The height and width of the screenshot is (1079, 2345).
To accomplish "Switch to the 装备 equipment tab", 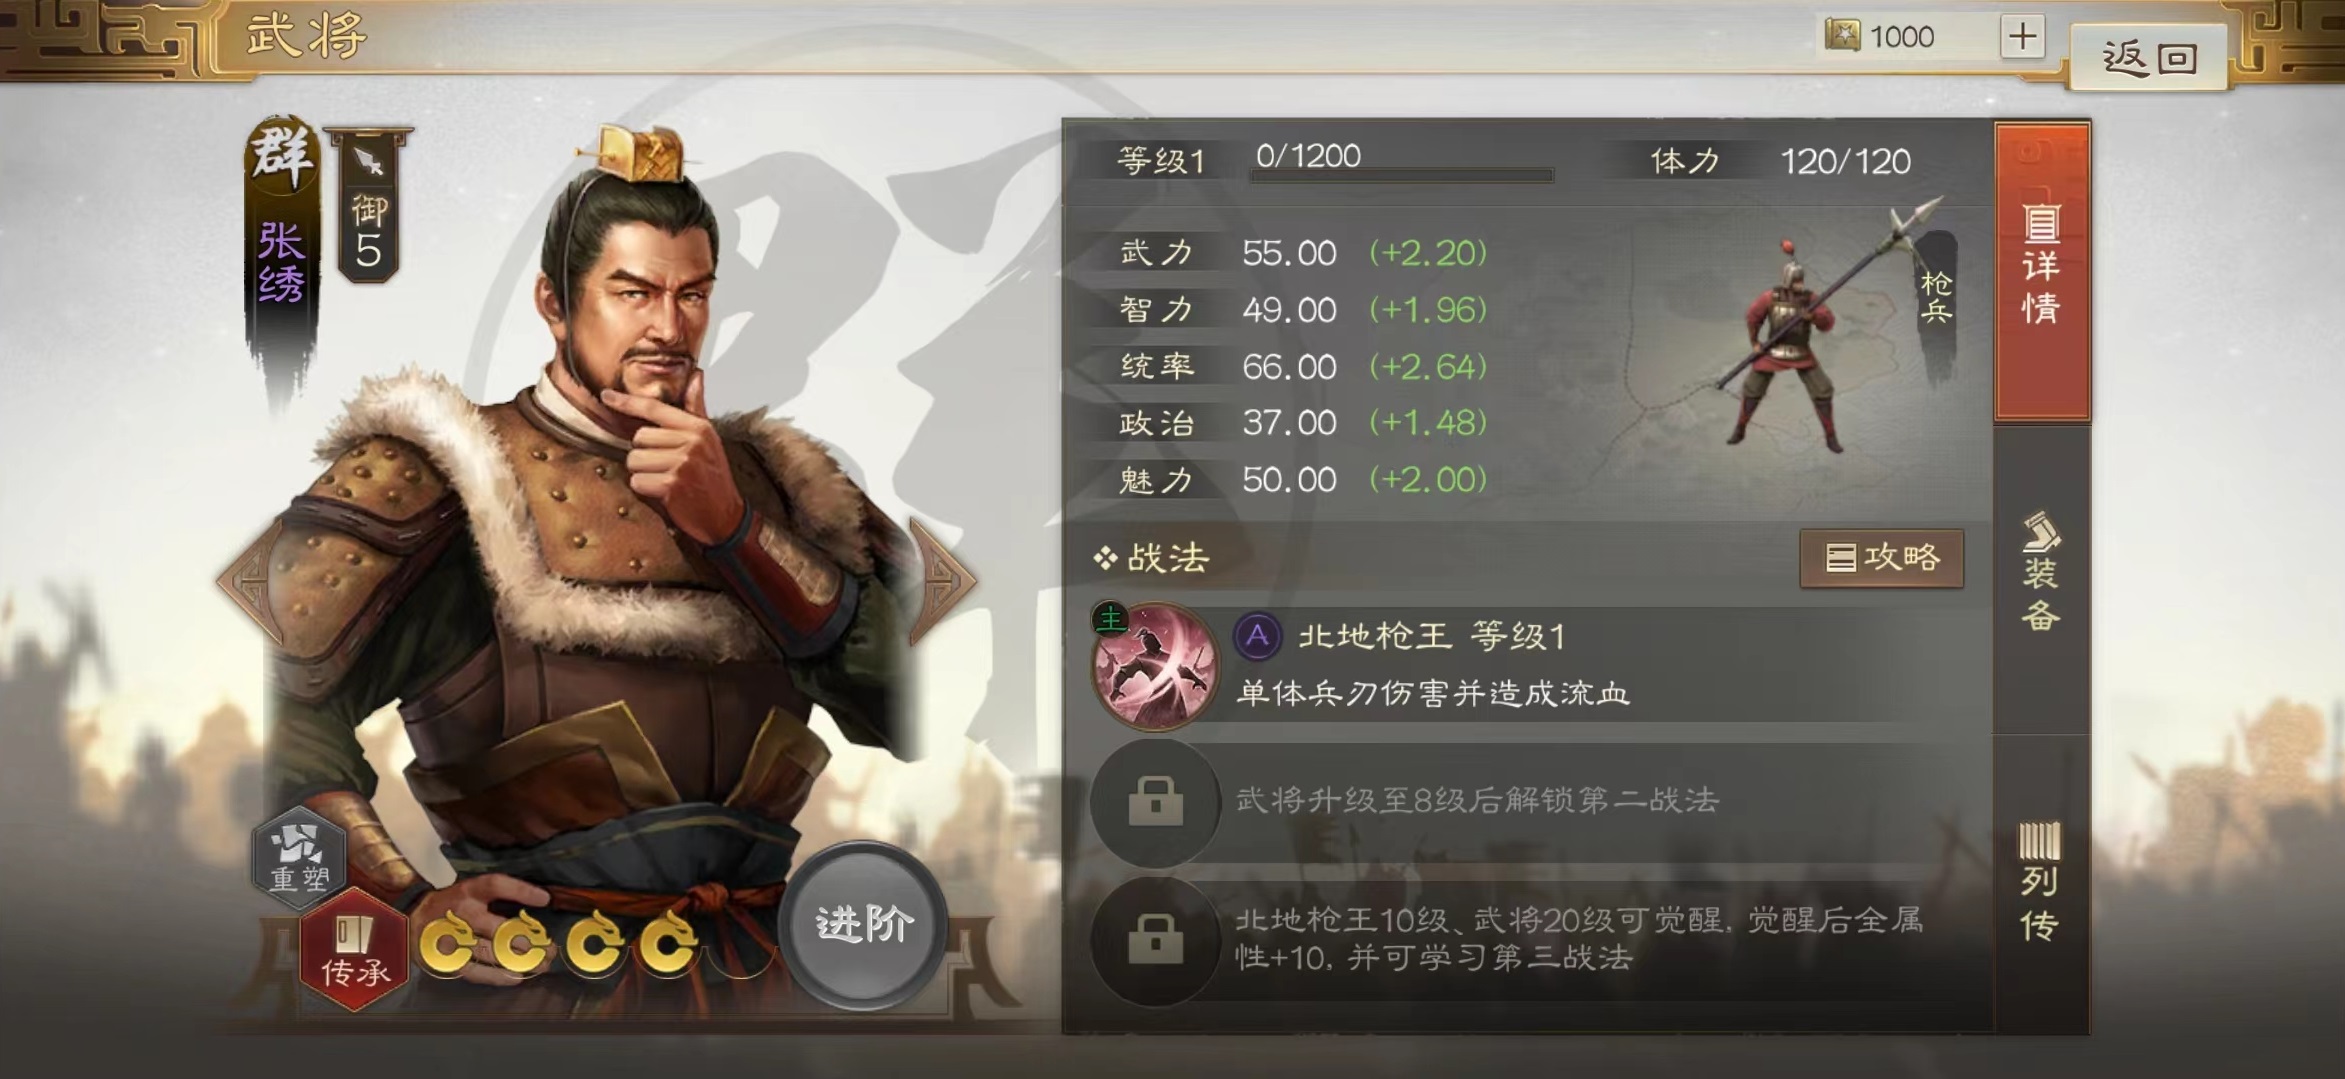I will pos(2041,574).
